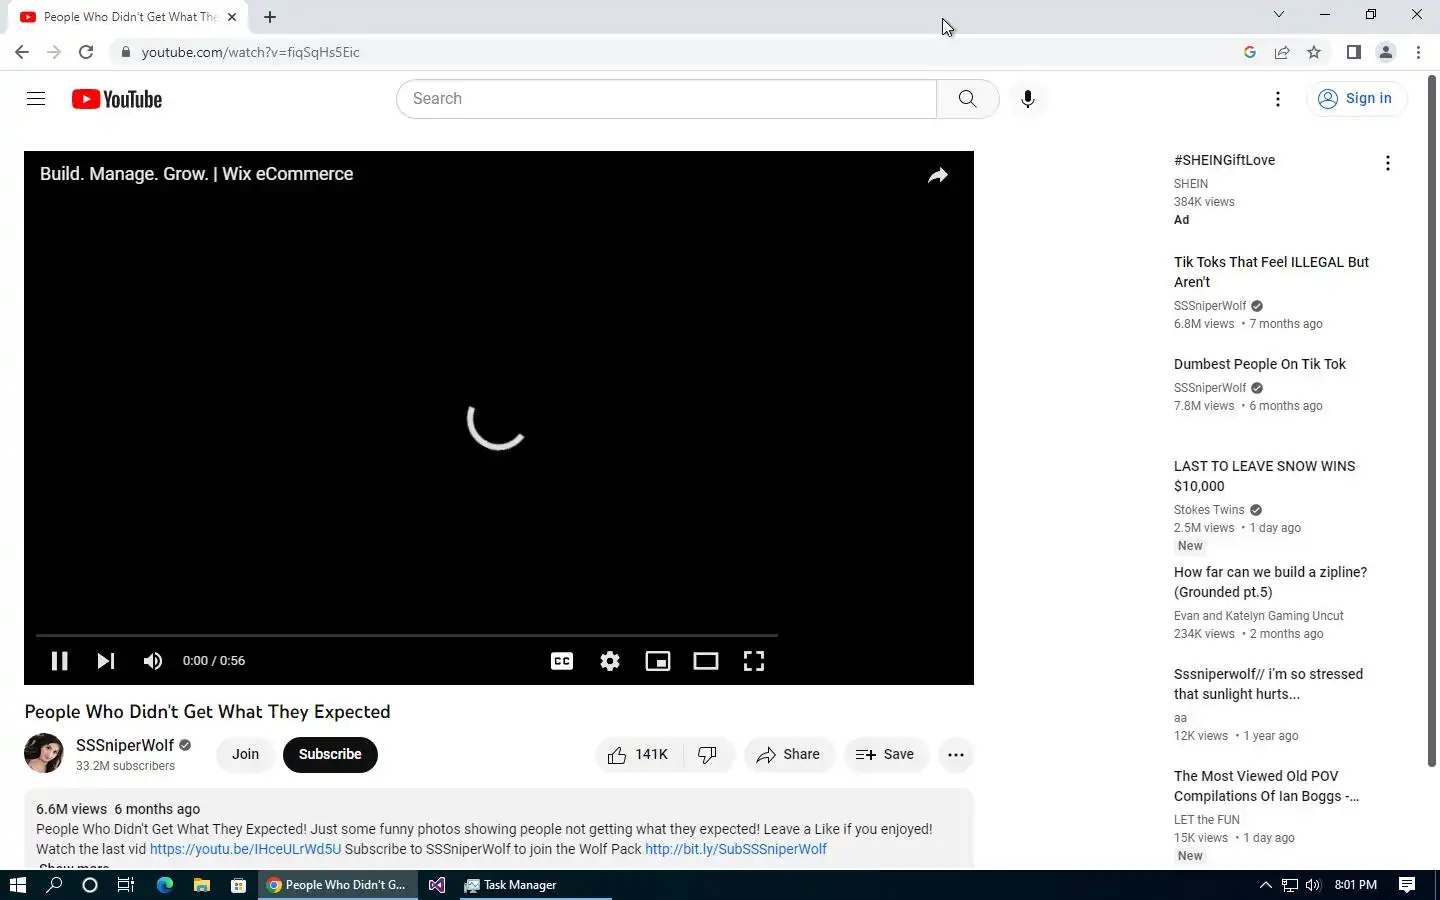Toggle closed captions CC button

562,661
